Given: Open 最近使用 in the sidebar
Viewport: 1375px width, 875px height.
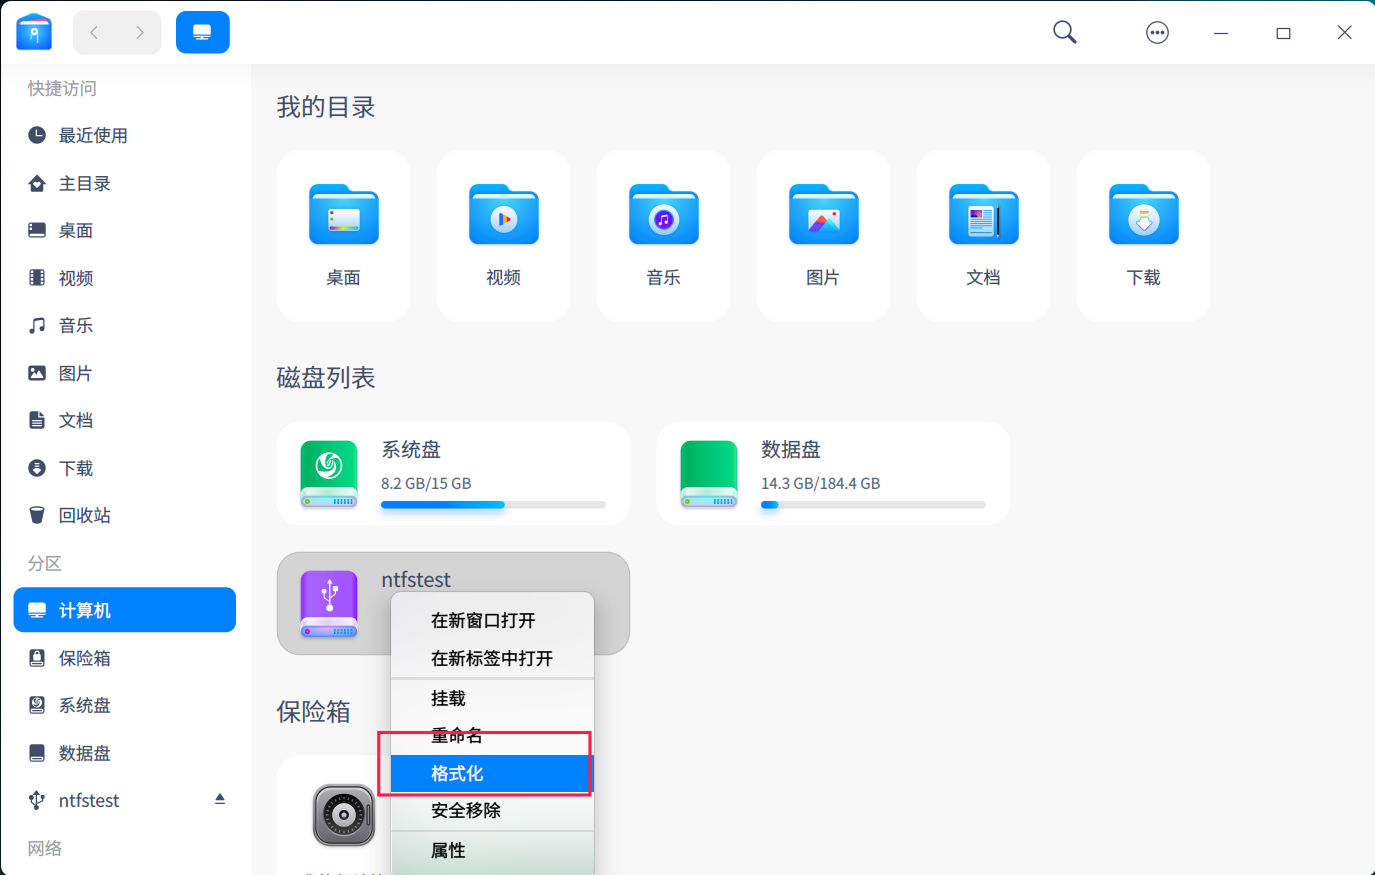Looking at the screenshot, I should pos(125,135).
